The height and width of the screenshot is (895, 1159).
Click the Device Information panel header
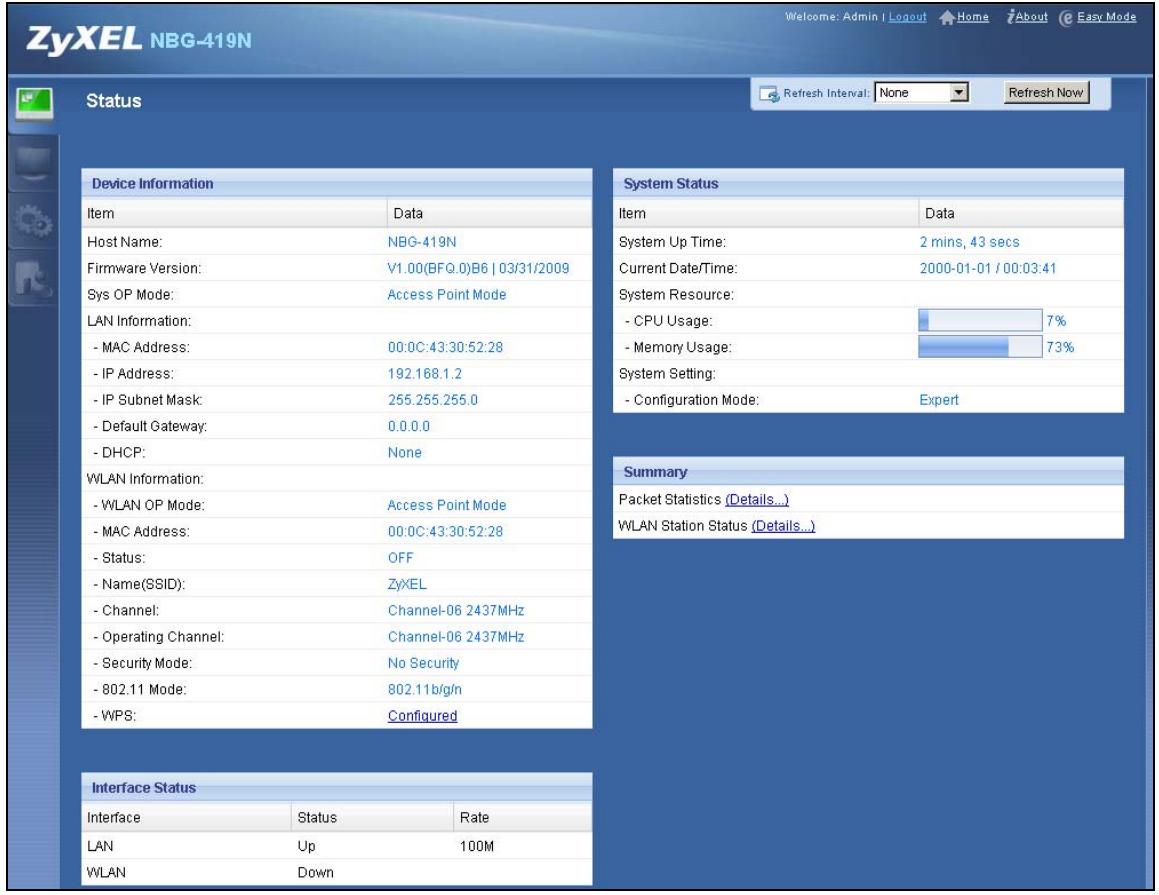point(336,183)
